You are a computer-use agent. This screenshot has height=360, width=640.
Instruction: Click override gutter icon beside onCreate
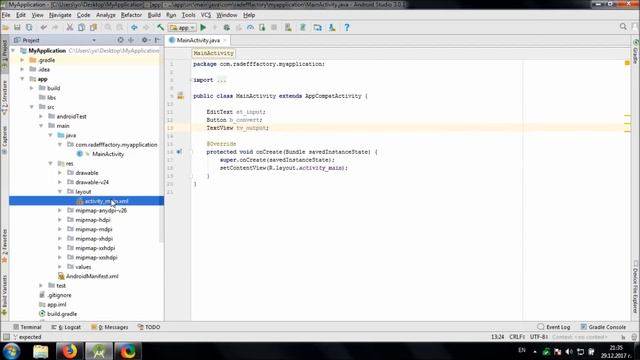(x=179, y=152)
